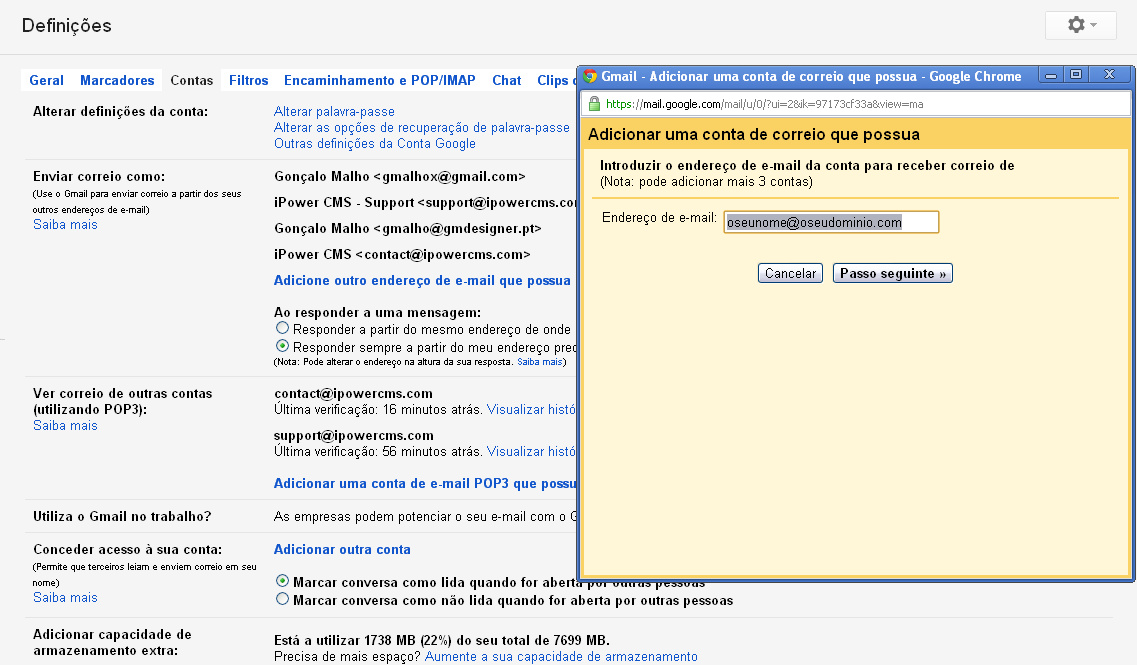Click the green padlock security icon

[x=595, y=104]
